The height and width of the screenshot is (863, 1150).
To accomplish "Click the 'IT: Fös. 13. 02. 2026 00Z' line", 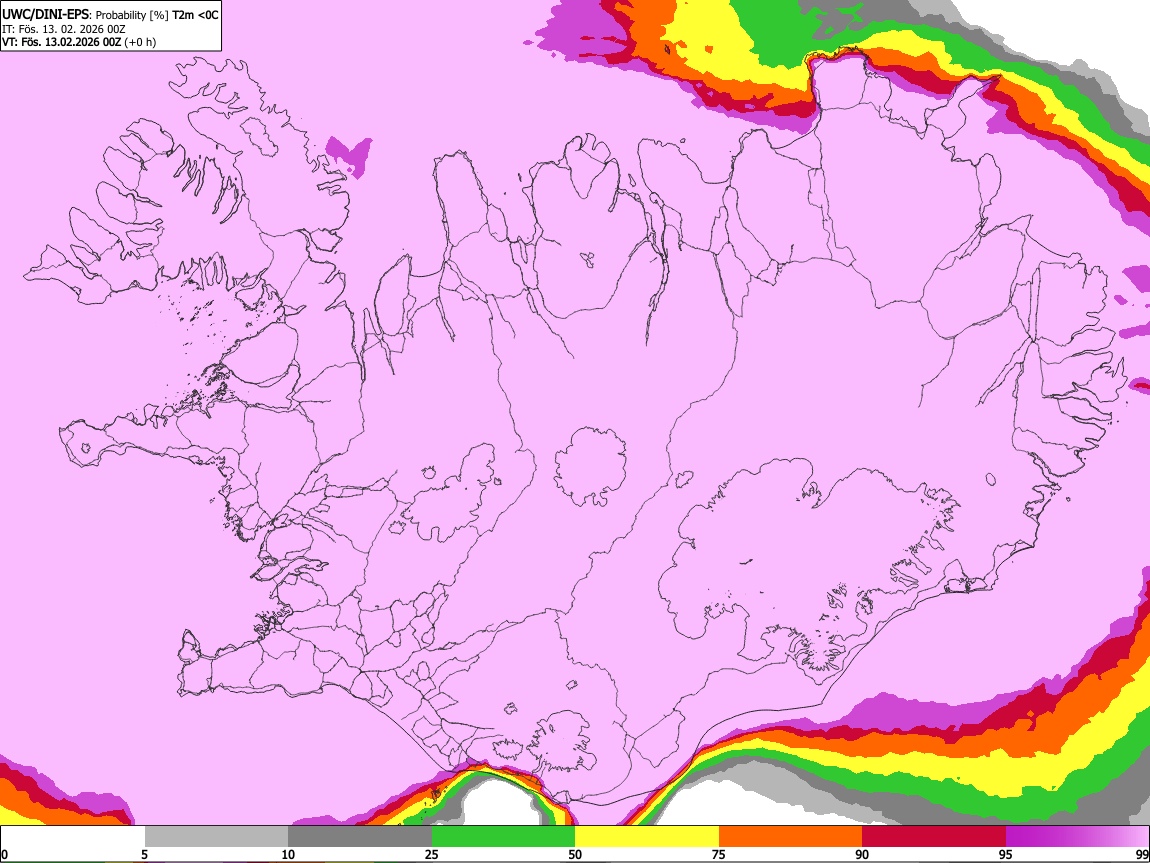I will point(64,29).
